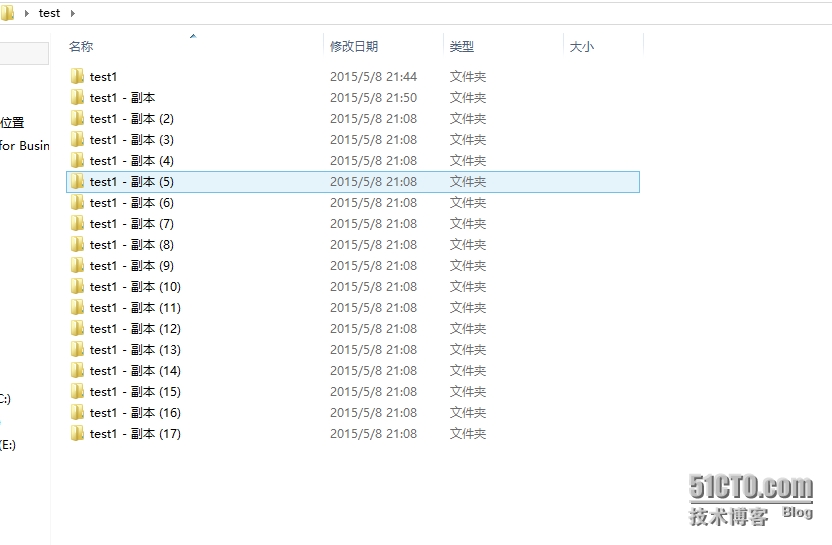Click folder icon of test1 - 副本 (17)
This screenshot has height=545, width=832.
pos(77,434)
